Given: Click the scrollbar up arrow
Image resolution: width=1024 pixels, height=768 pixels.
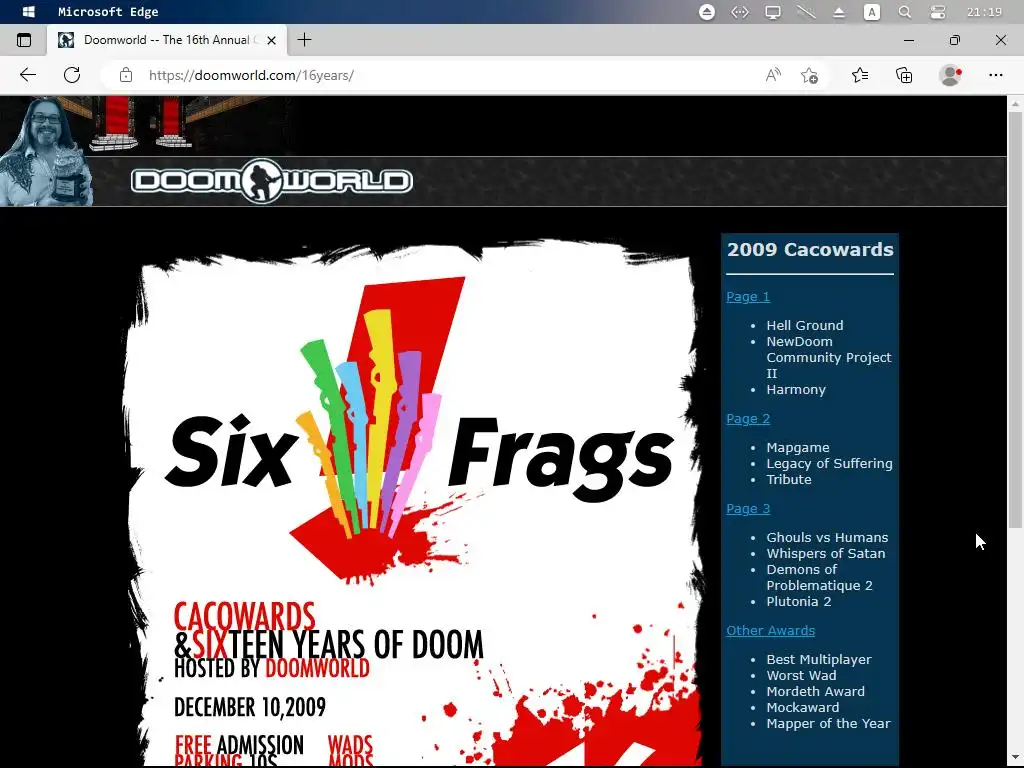Looking at the screenshot, I should pyautogui.click(x=1015, y=103).
